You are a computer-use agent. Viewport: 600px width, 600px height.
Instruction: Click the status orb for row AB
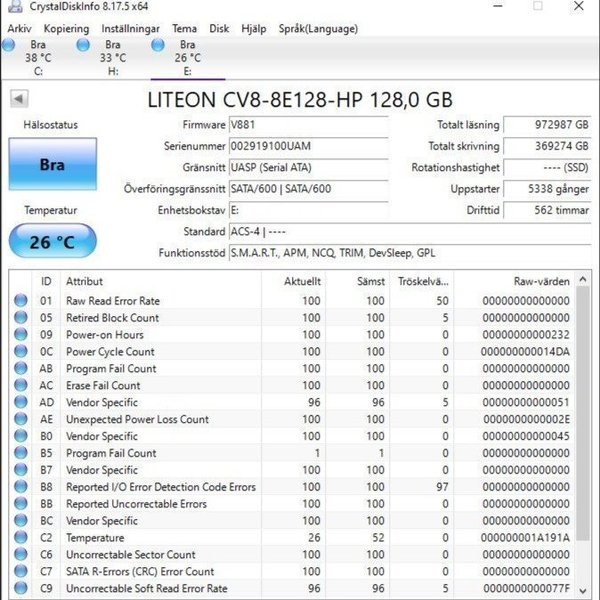coord(21,368)
